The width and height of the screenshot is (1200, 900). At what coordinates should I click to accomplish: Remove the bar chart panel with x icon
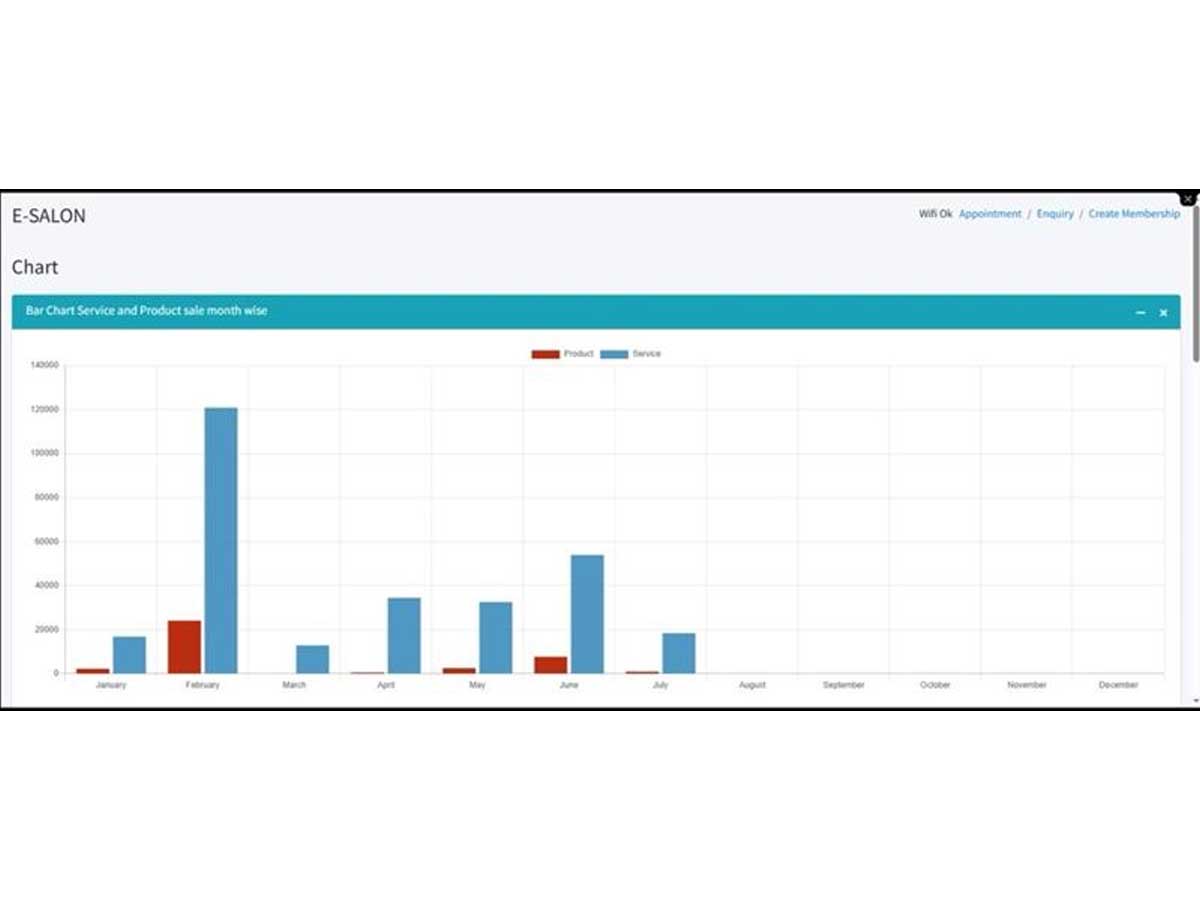(x=1163, y=313)
